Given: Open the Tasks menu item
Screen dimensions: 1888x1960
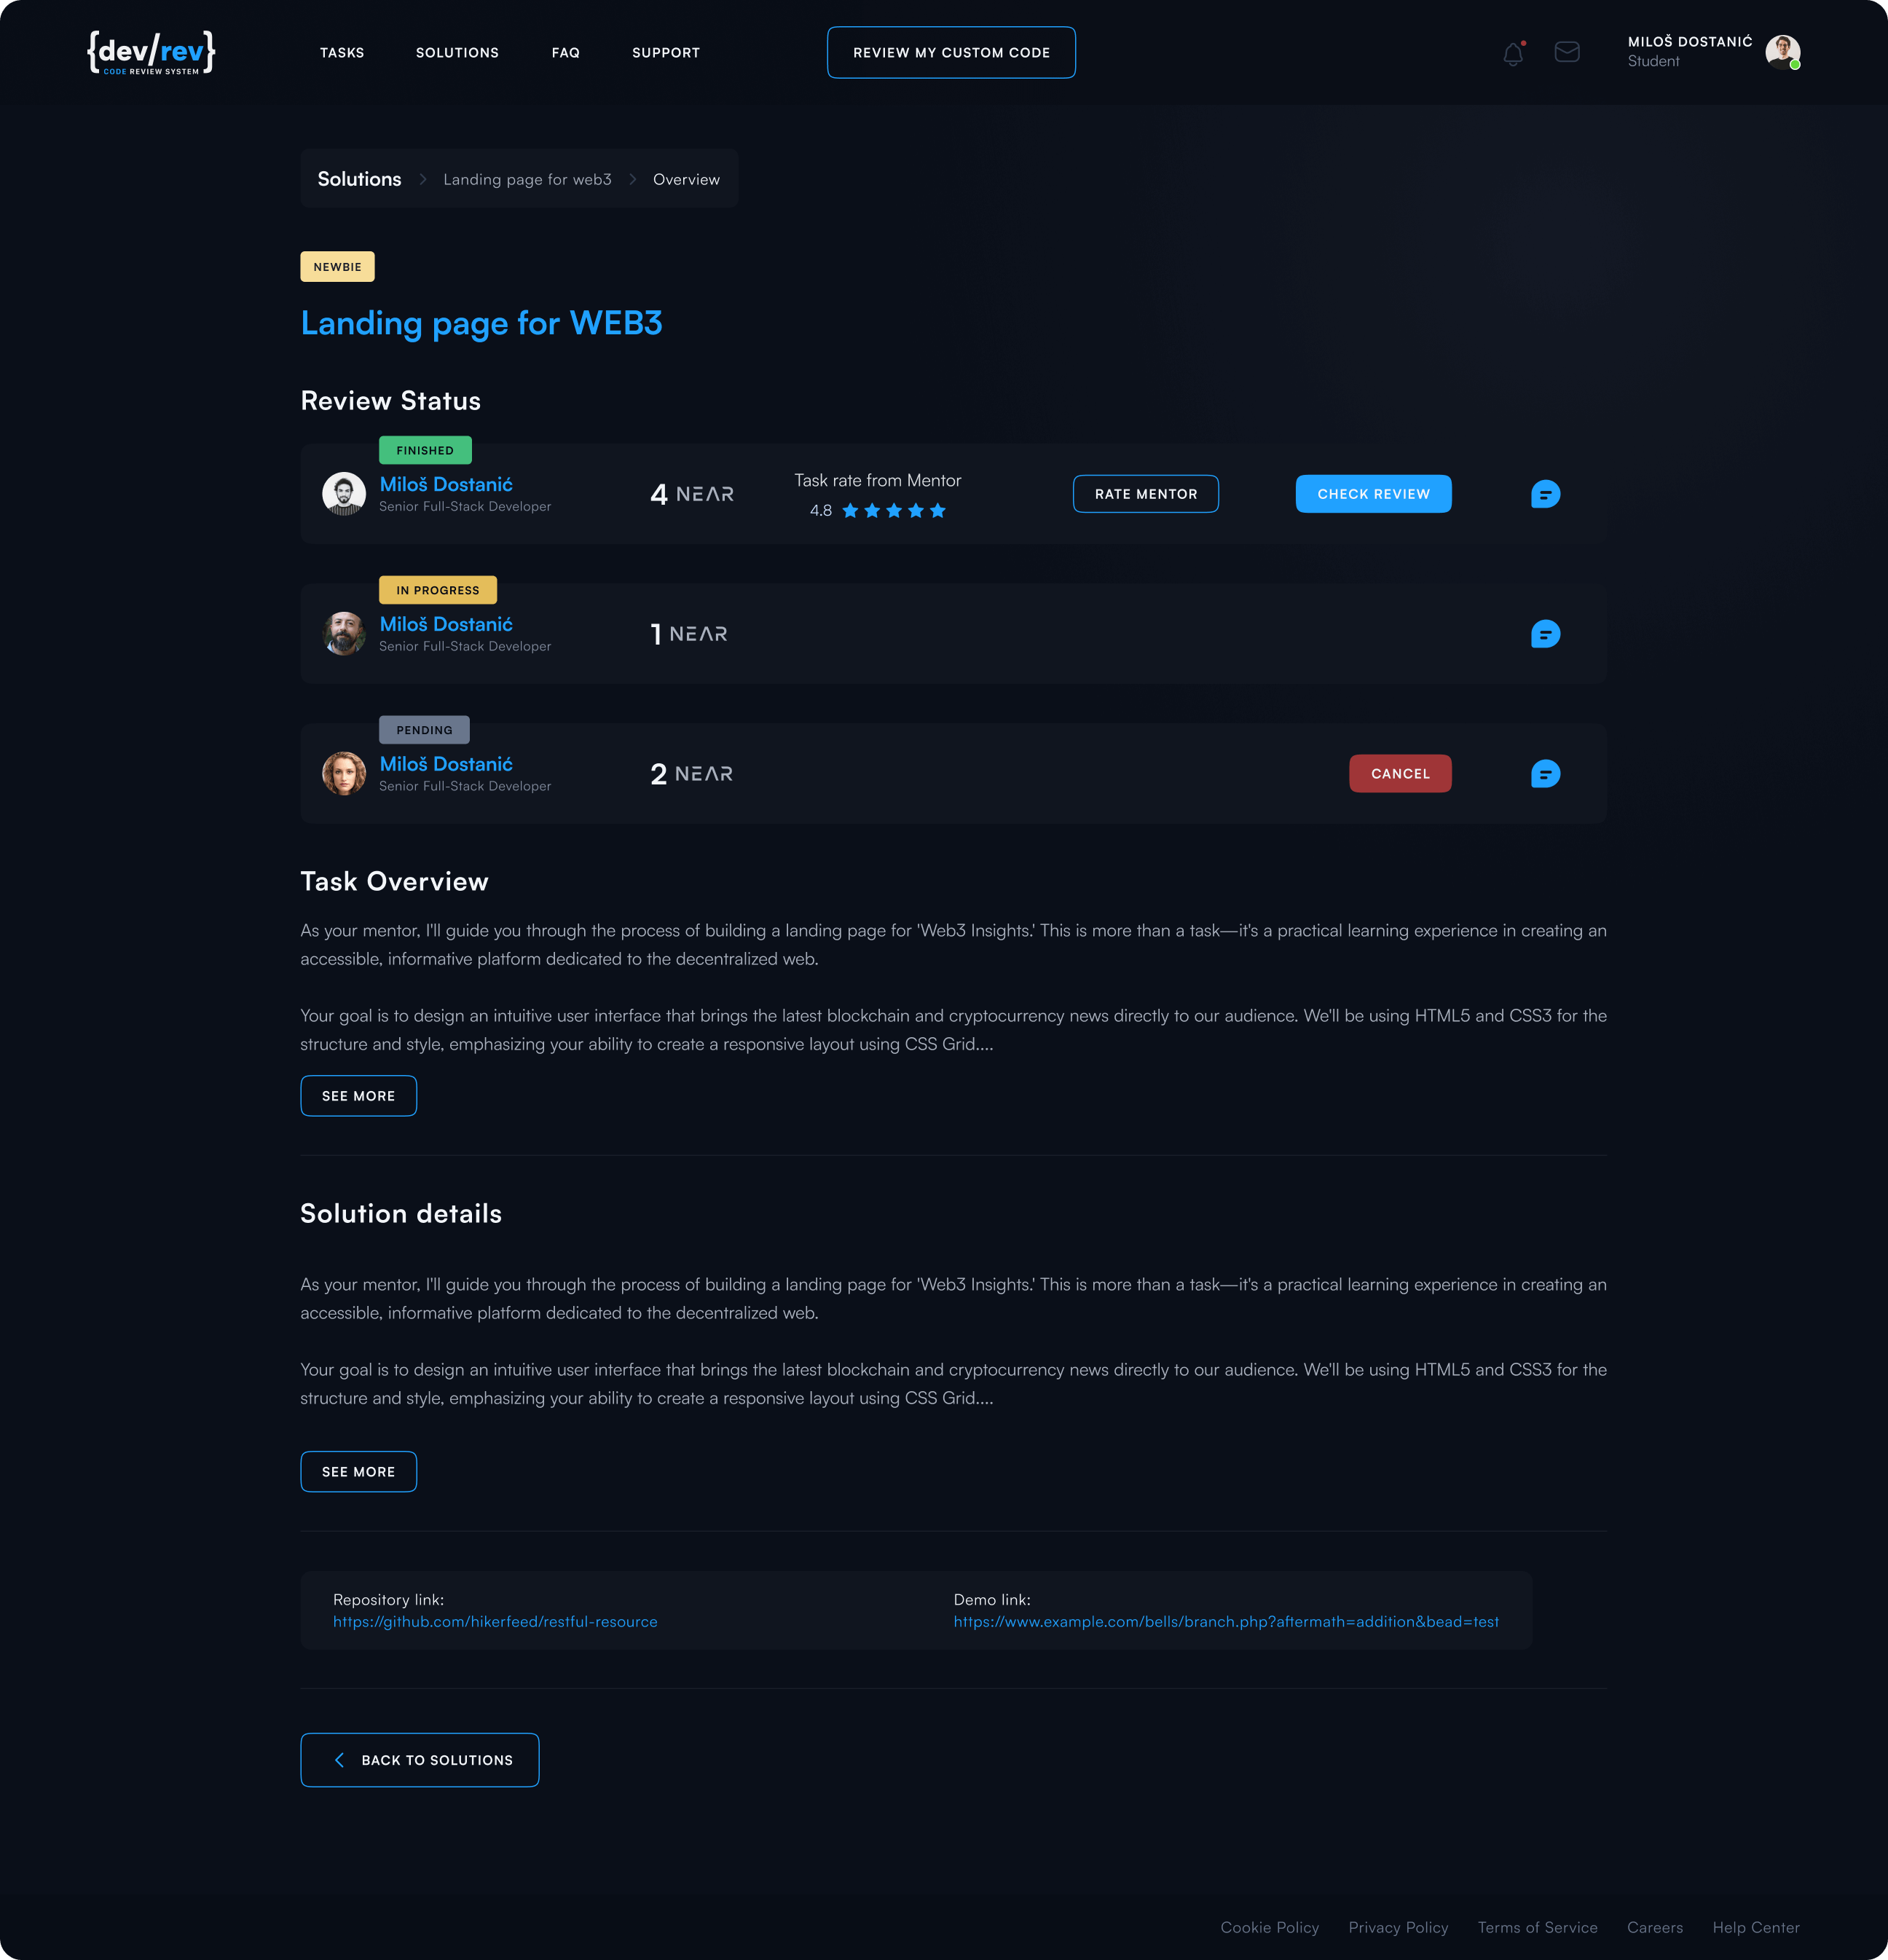Looking at the screenshot, I should pos(342,53).
